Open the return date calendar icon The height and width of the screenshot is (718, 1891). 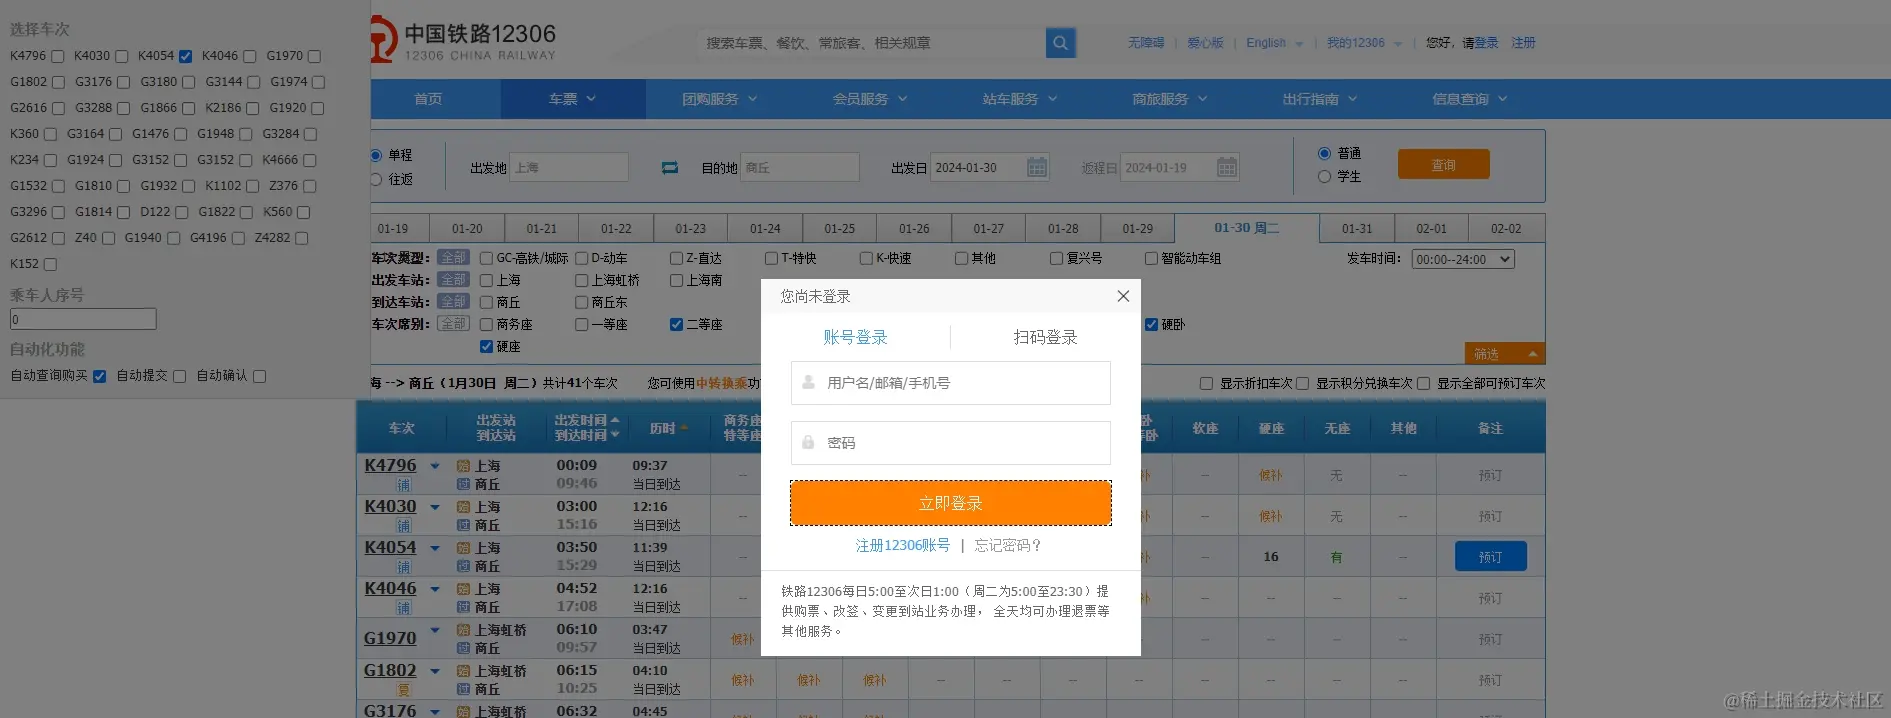coord(1227,167)
